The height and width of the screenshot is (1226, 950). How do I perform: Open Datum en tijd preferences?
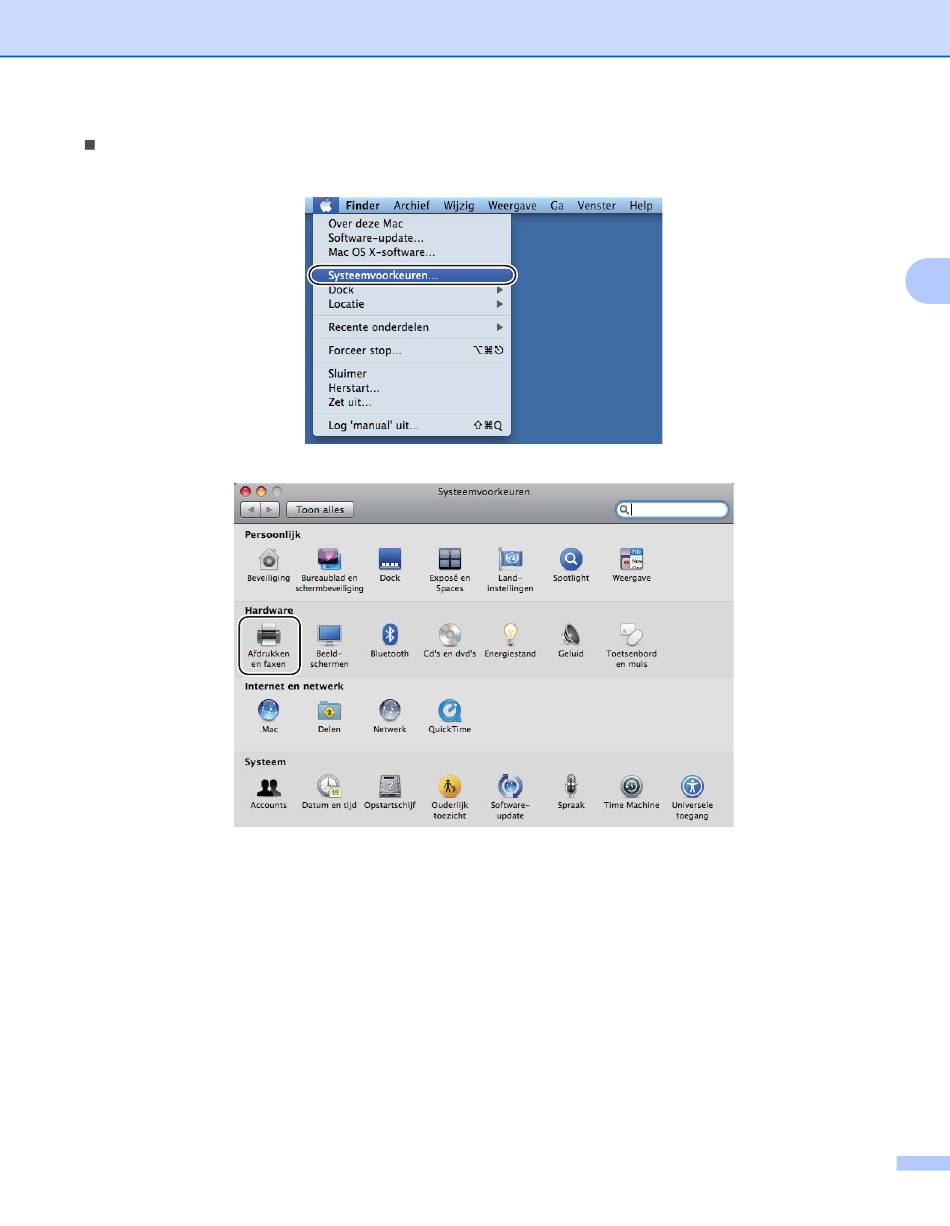[329, 792]
